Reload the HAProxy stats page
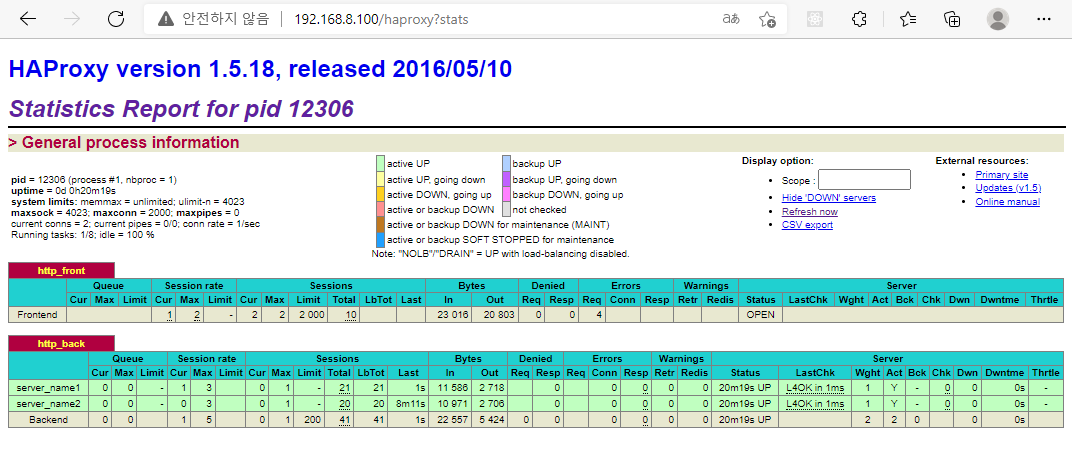The image size is (1072, 454). coord(116,19)
